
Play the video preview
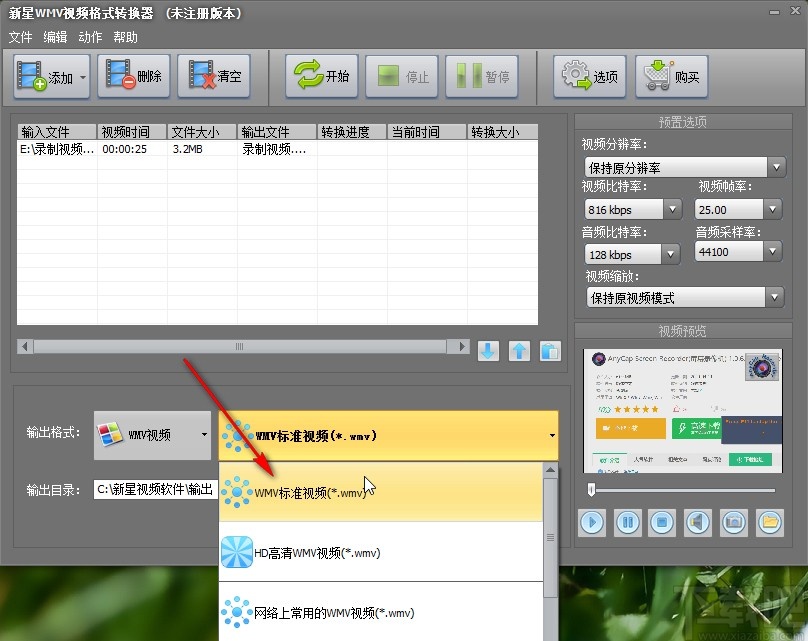592,522
